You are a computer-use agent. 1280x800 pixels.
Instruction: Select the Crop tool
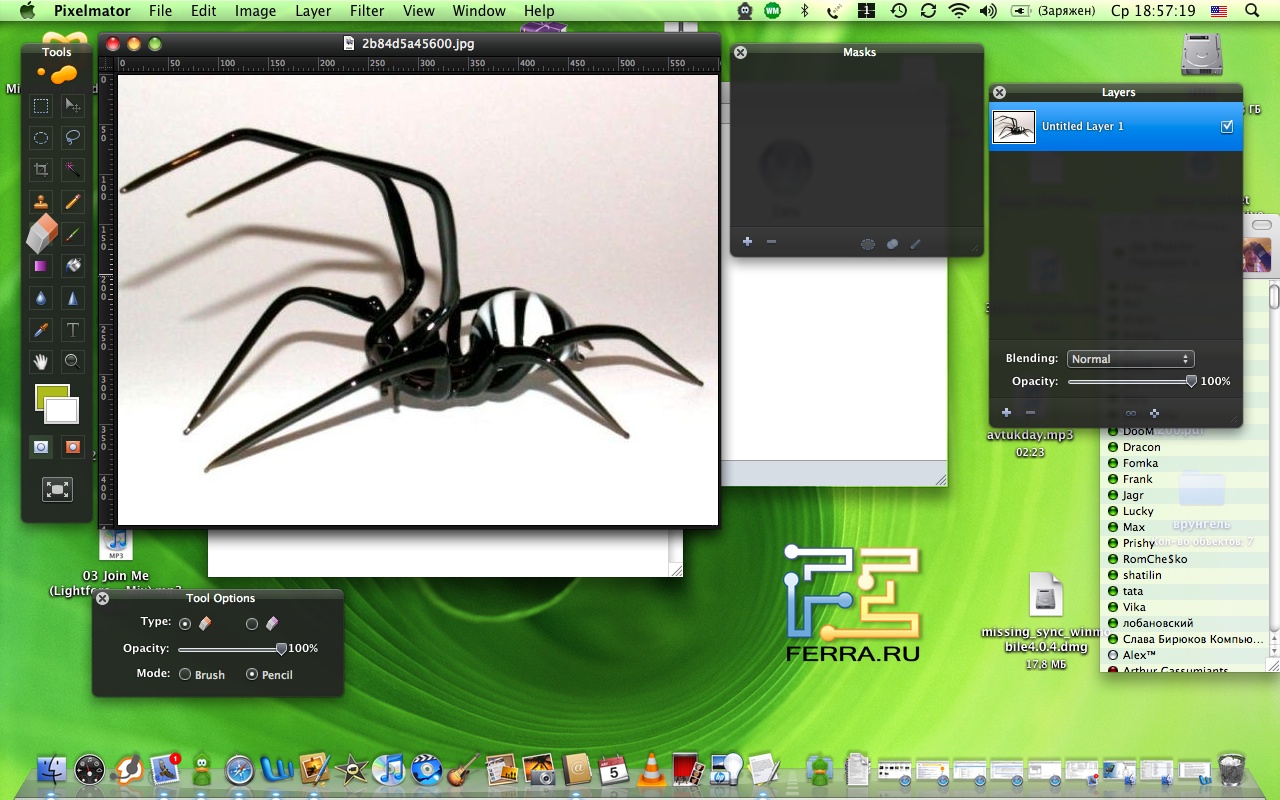coord(41,169)
